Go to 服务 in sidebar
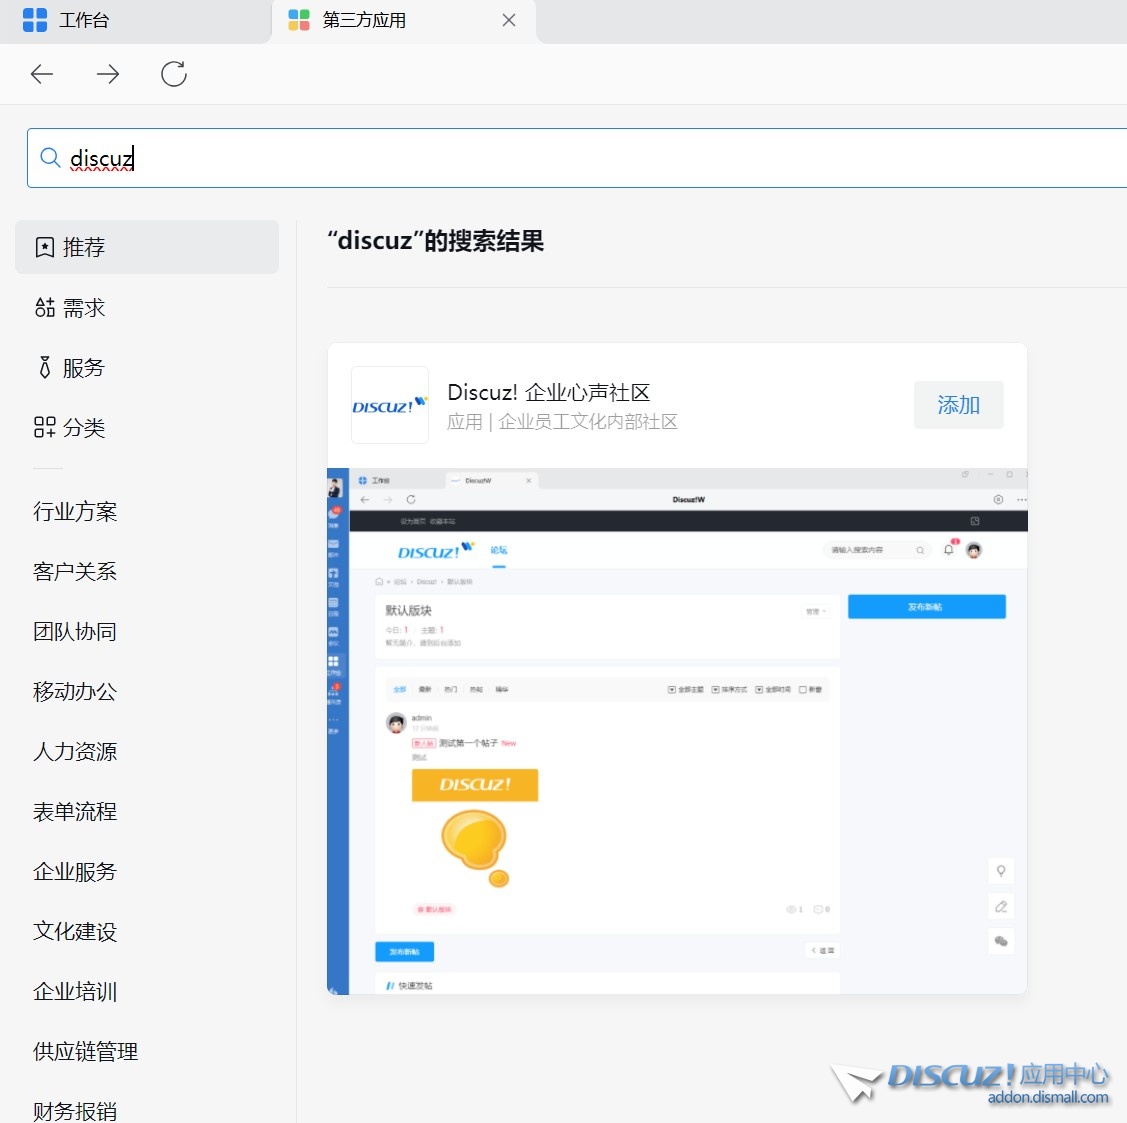 (84, 368)
